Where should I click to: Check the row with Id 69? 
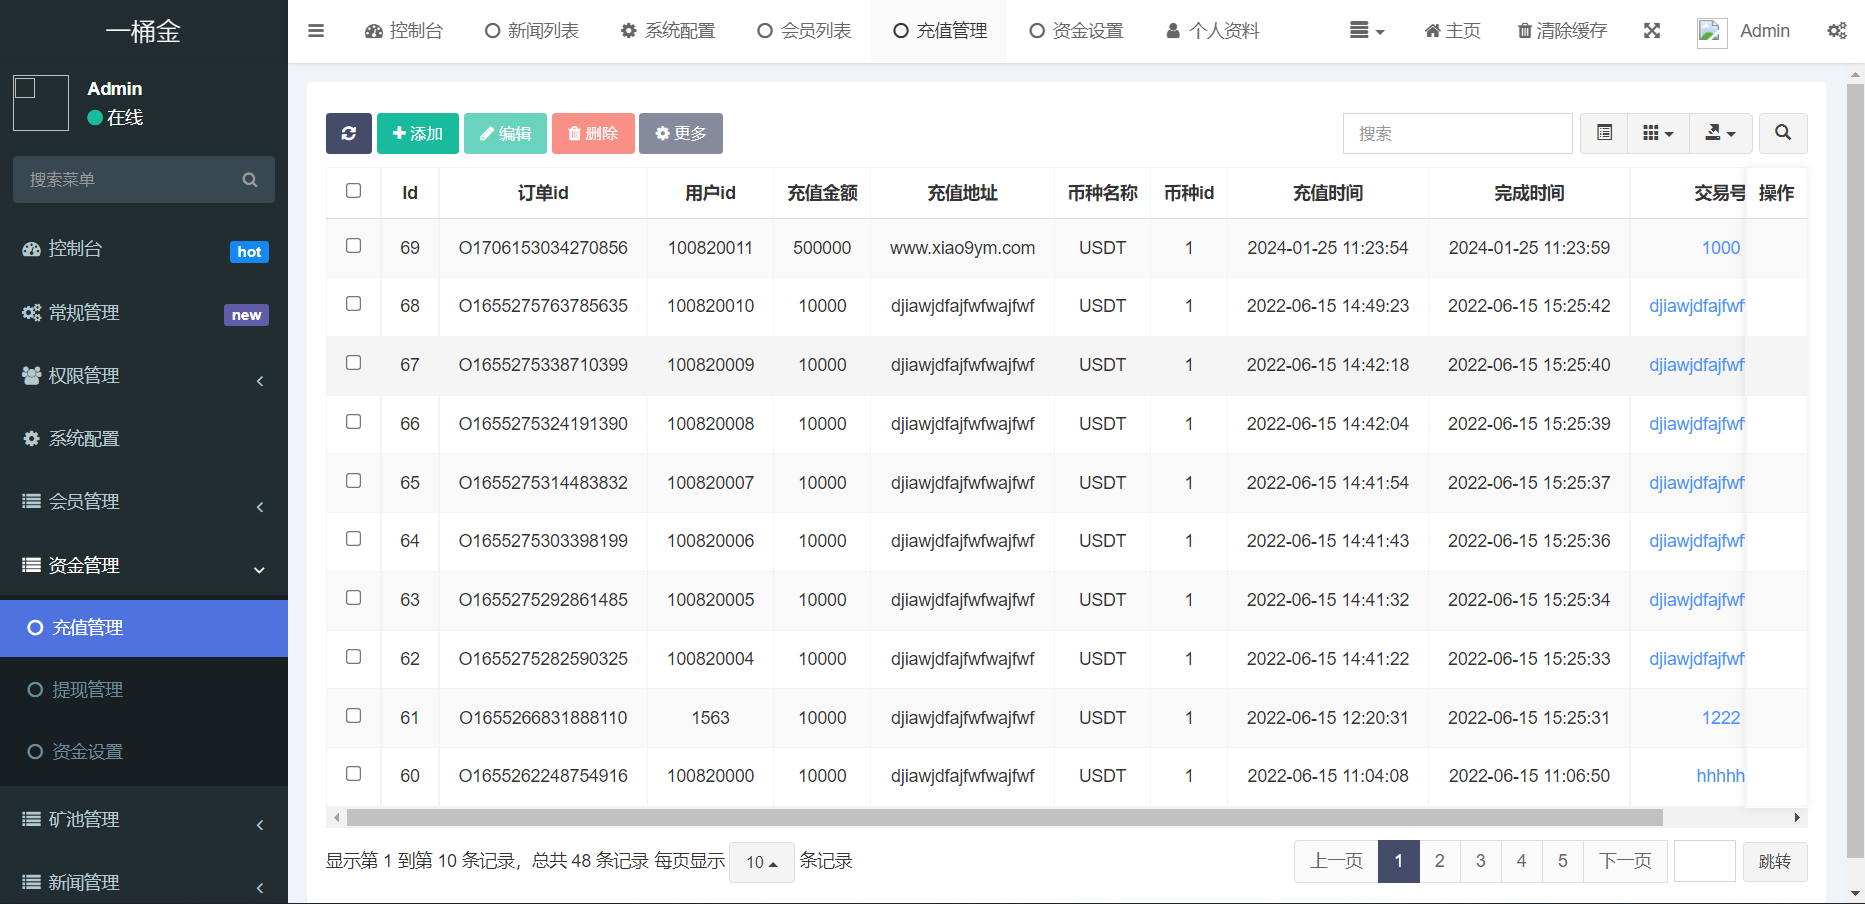tap(353, 246)
